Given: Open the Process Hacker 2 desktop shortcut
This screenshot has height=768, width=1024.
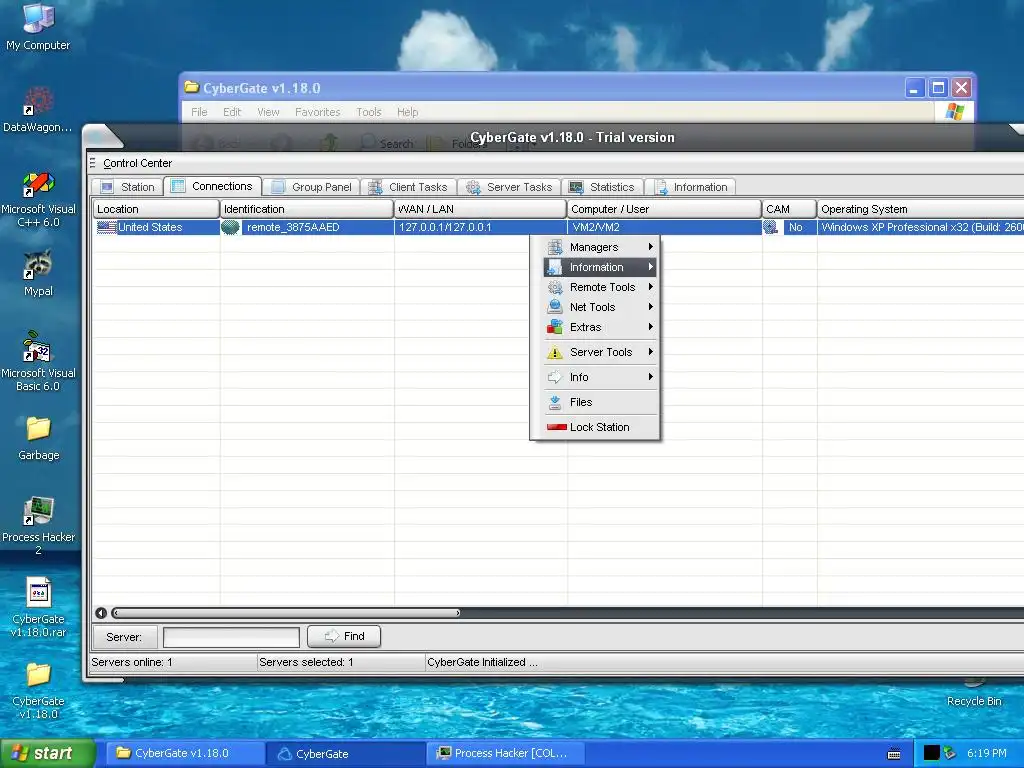Looking at the screenshot, I should (x=38, y=525).
